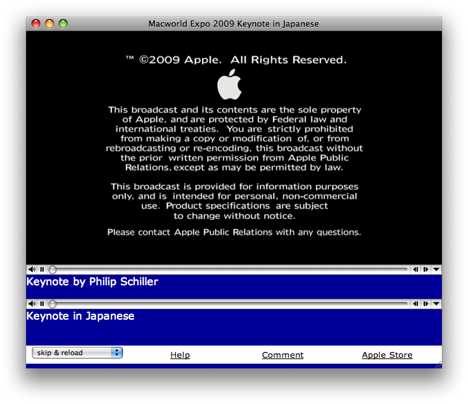
Task: Mute the Japanese audio track volume
Action: 32,304
